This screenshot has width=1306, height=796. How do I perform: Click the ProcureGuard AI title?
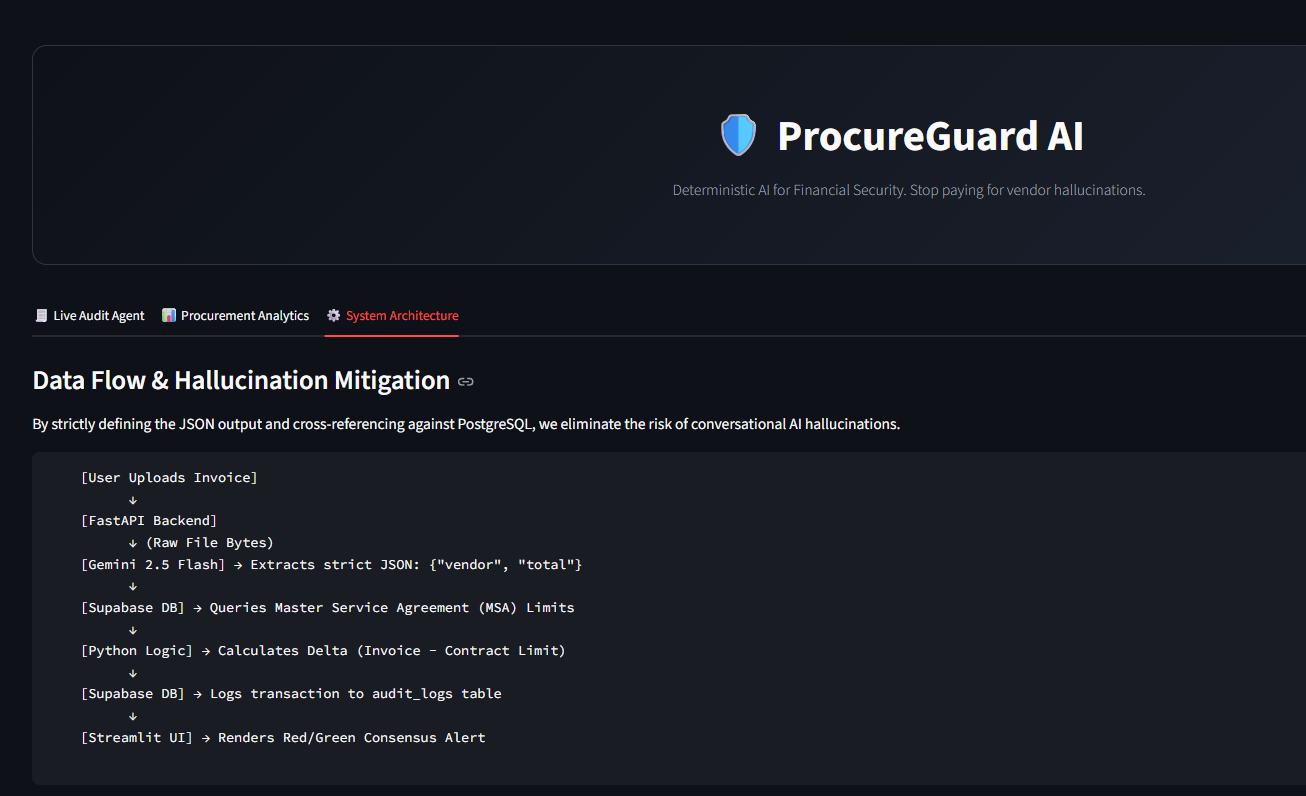(930, 136)
